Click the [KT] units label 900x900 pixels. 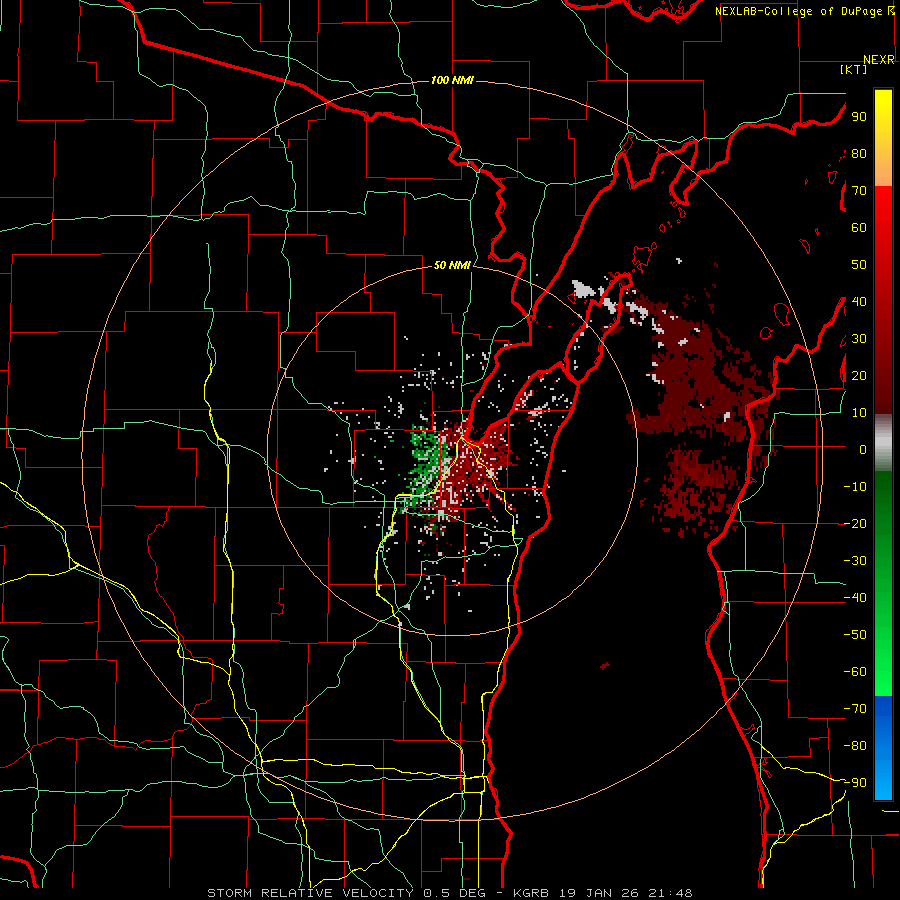pos(854,69)
